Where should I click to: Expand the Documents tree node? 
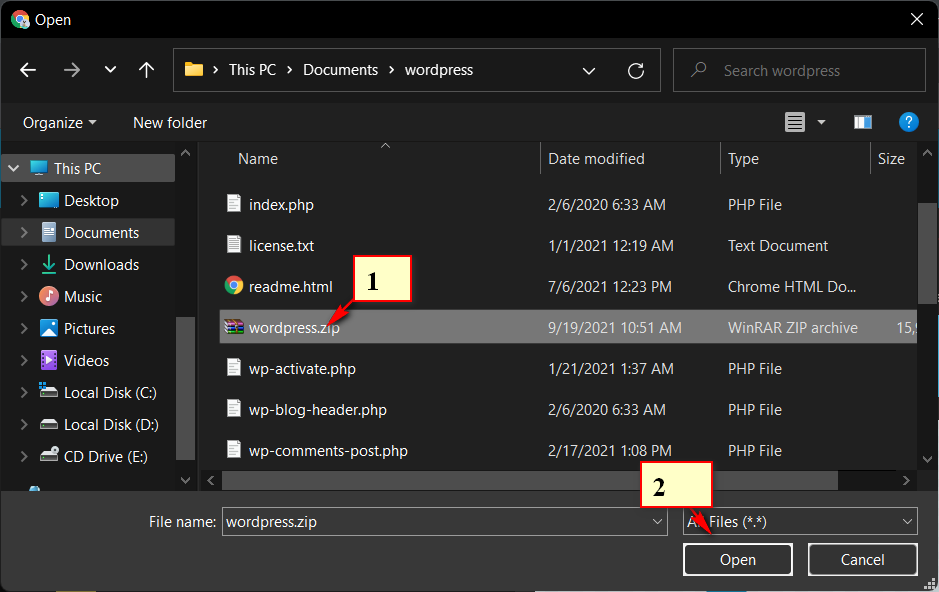24,232
